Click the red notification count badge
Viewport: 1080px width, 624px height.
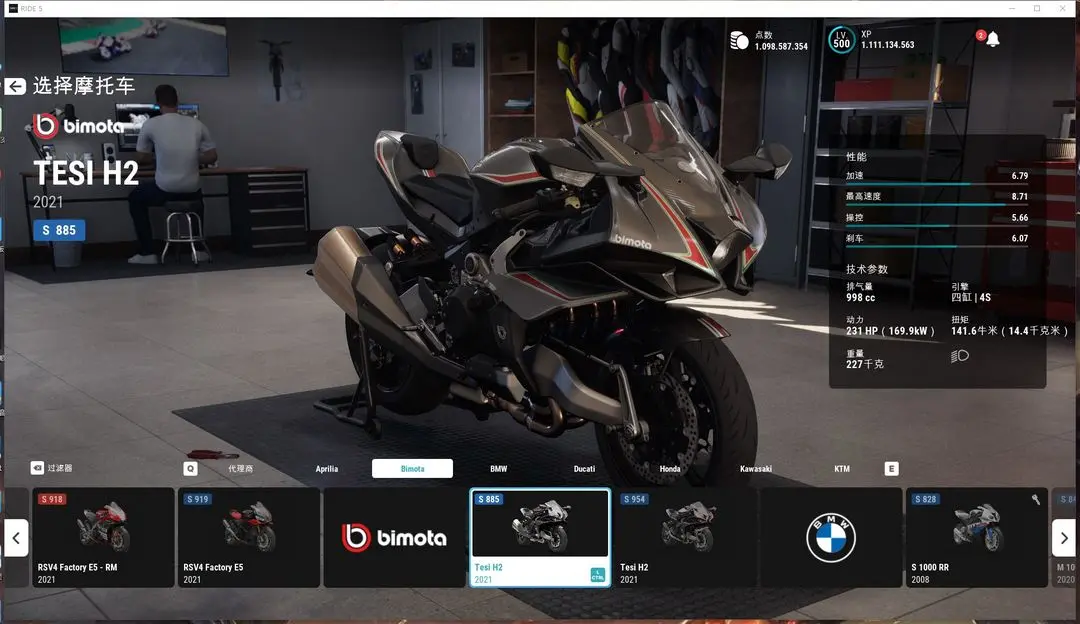coord(980,35)
